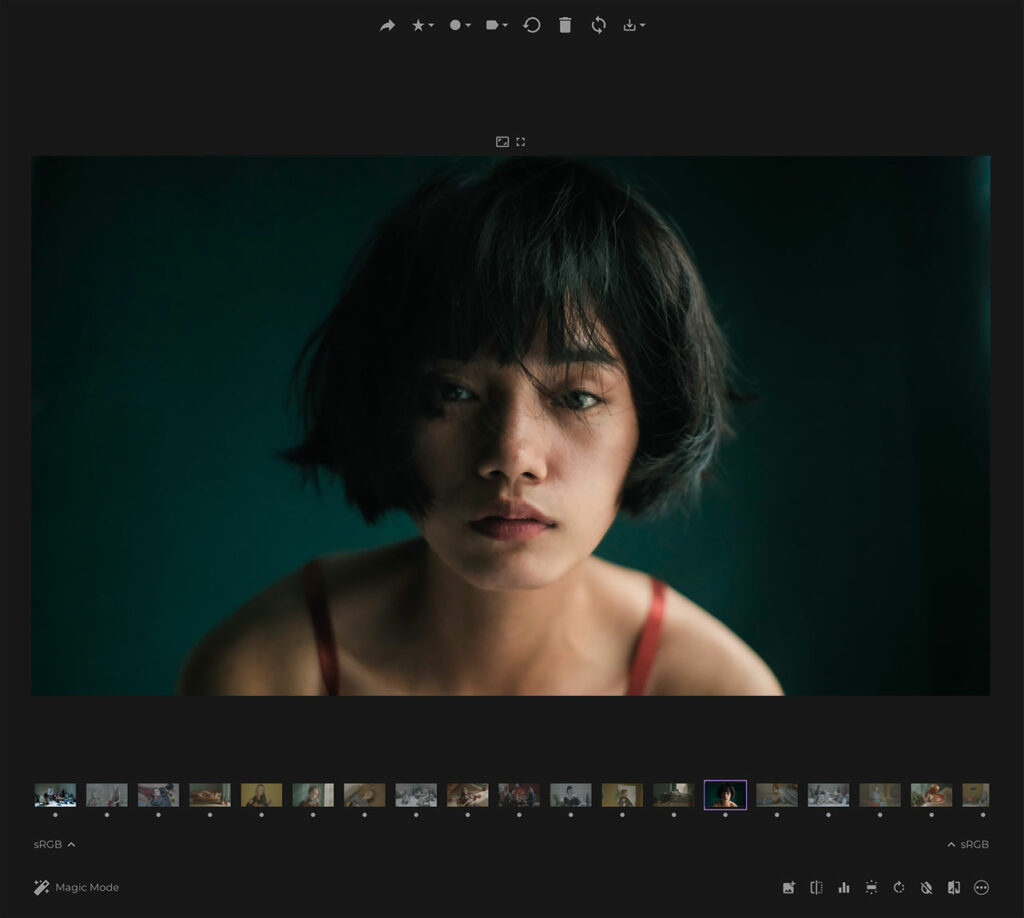
Task: Select the thumbnail just before the highlighted one
Action: (x=673, y=795)
